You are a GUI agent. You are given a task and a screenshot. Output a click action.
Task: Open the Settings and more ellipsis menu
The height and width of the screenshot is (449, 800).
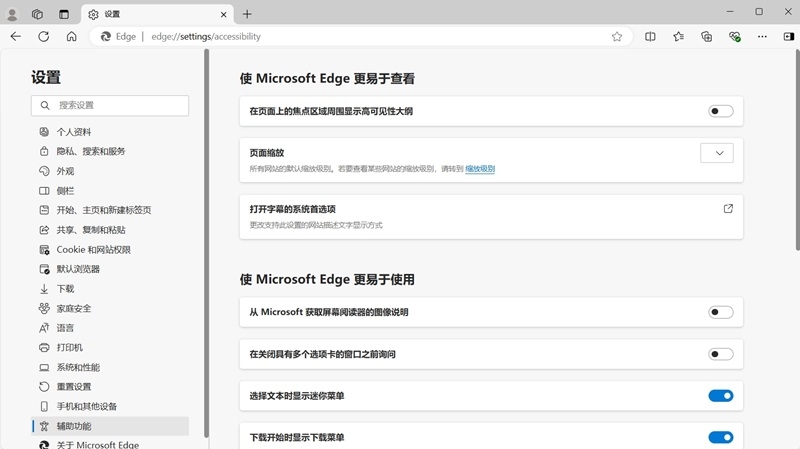pyautogui.click(x=762, y=36)
